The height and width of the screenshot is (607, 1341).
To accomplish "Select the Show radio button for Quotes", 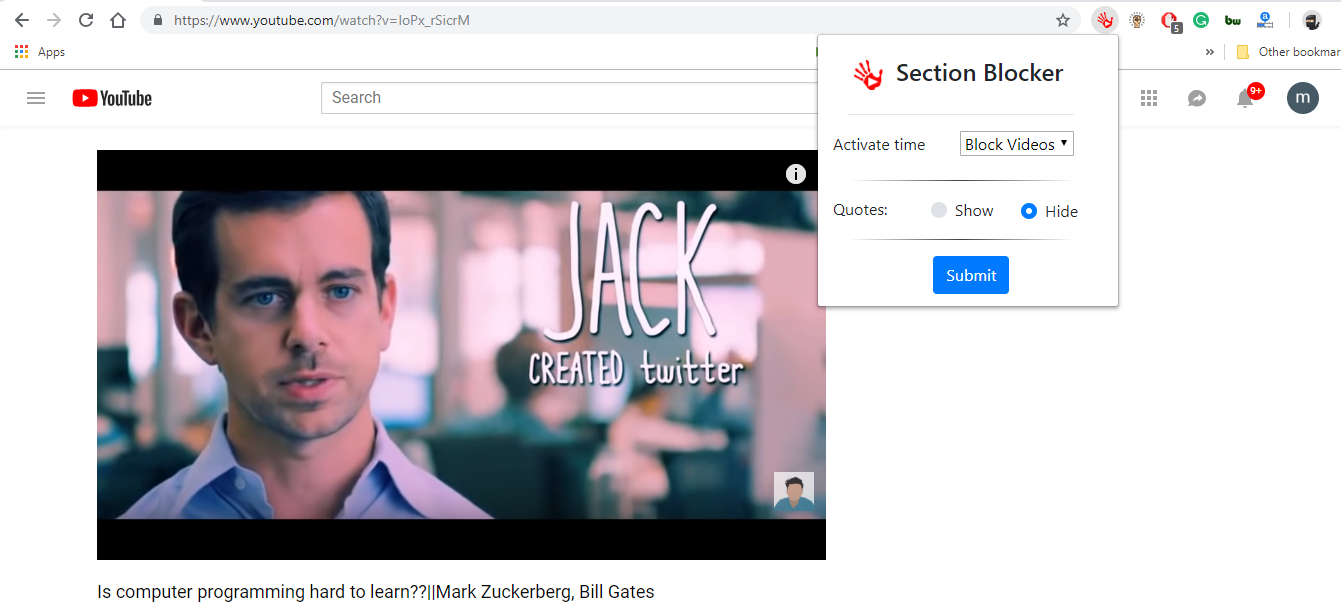I will [x=938, y=210].
